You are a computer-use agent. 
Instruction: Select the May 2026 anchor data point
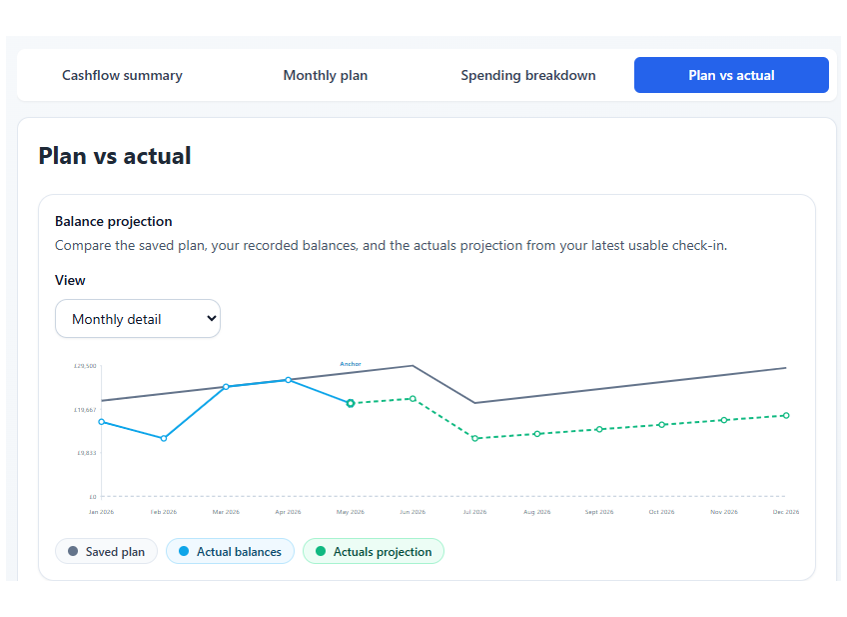pyautogui.click(x=350, y=403)
